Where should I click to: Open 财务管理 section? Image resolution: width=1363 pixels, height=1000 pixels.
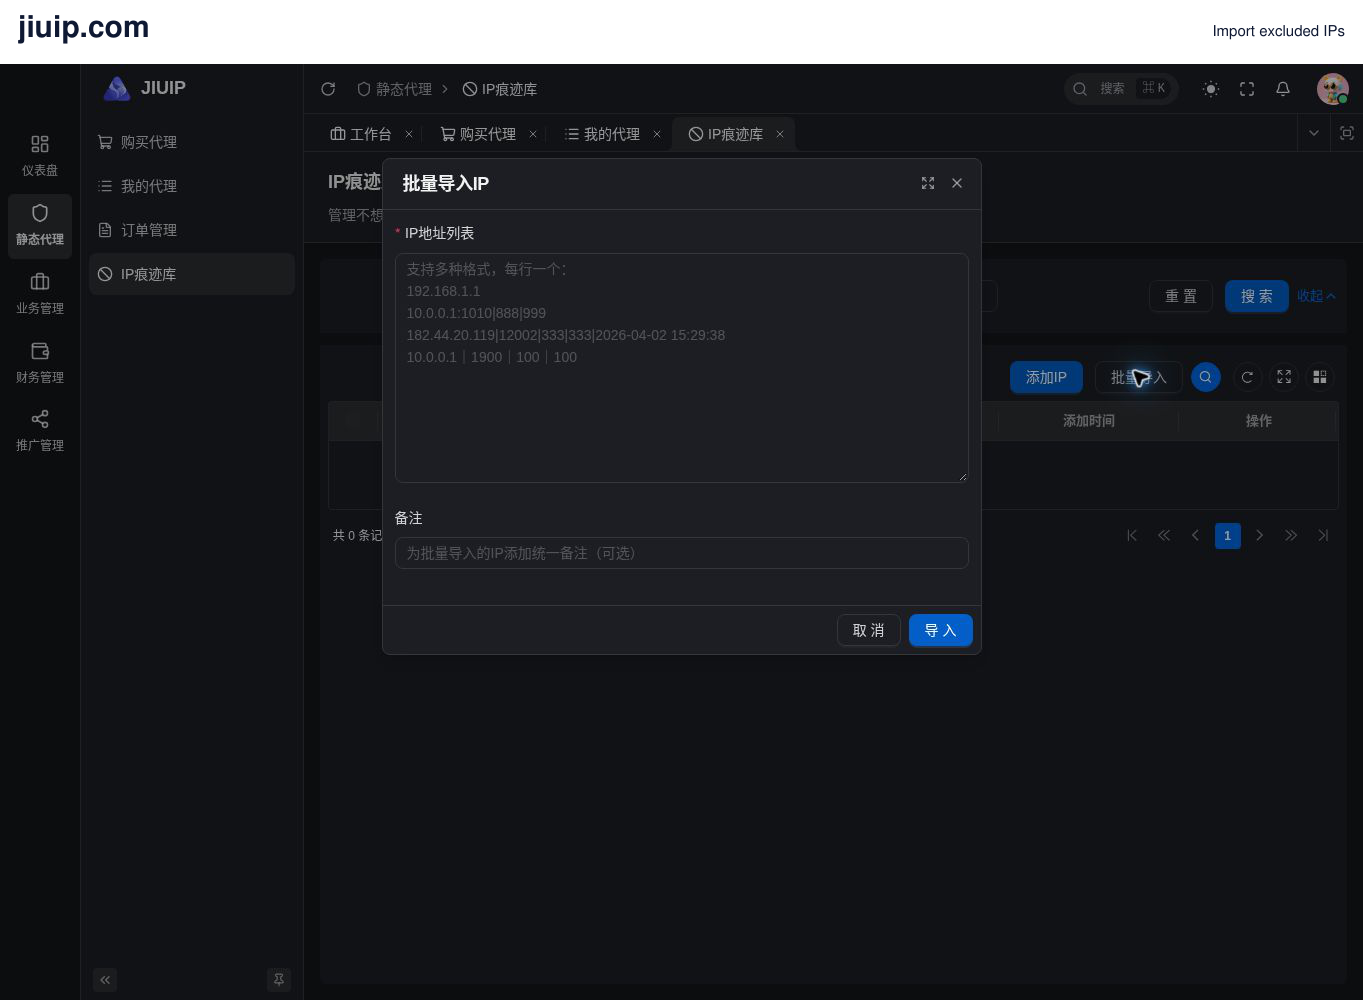point(40,363)
